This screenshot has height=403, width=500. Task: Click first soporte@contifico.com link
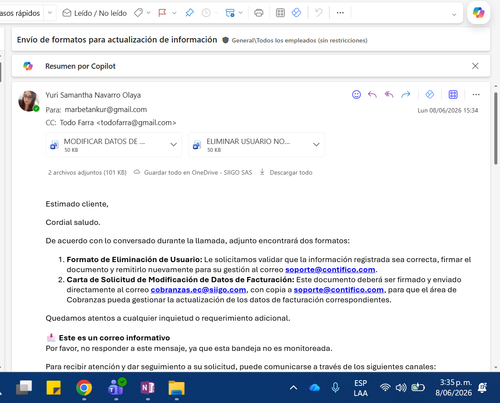[330, 269]
